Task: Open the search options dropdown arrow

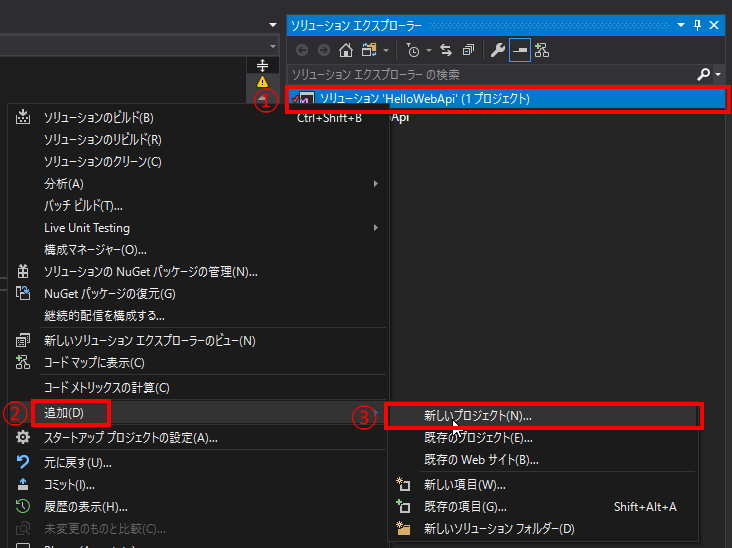Action: [718, 75]
